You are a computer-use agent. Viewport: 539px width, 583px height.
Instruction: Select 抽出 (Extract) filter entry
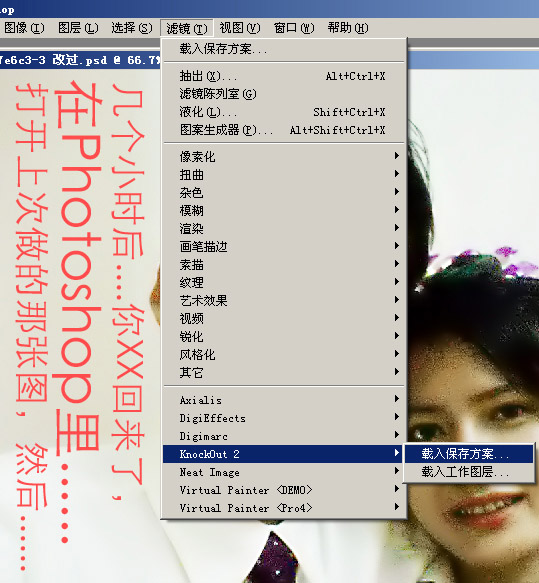pos(284,76)
